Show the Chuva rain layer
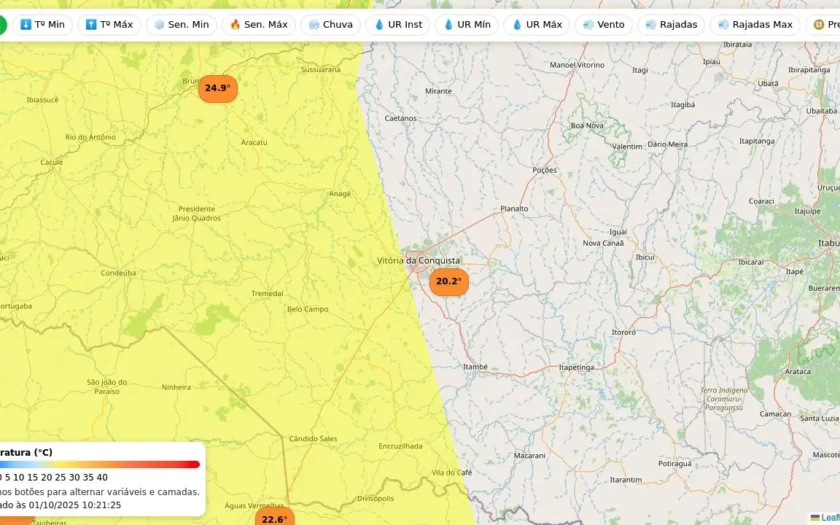This screenshot has width=840, height=525. [x=330, y=25]
